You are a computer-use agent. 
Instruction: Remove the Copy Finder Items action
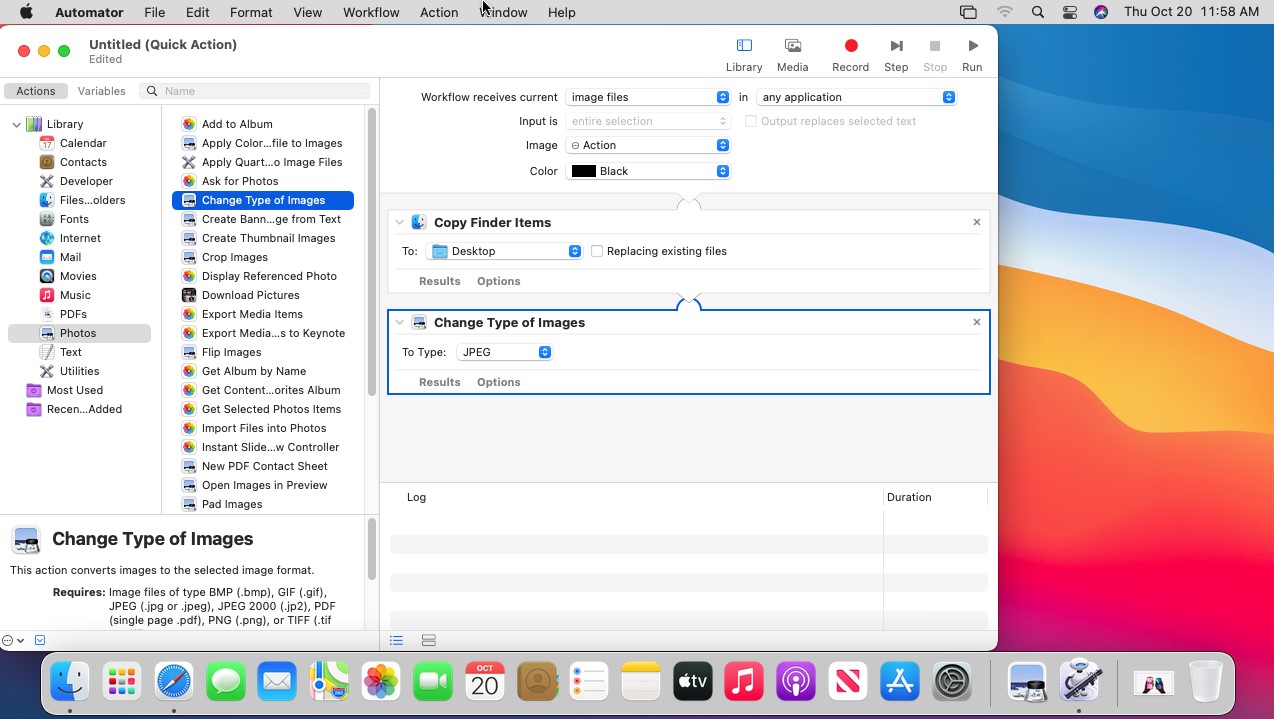click(977, 222)
